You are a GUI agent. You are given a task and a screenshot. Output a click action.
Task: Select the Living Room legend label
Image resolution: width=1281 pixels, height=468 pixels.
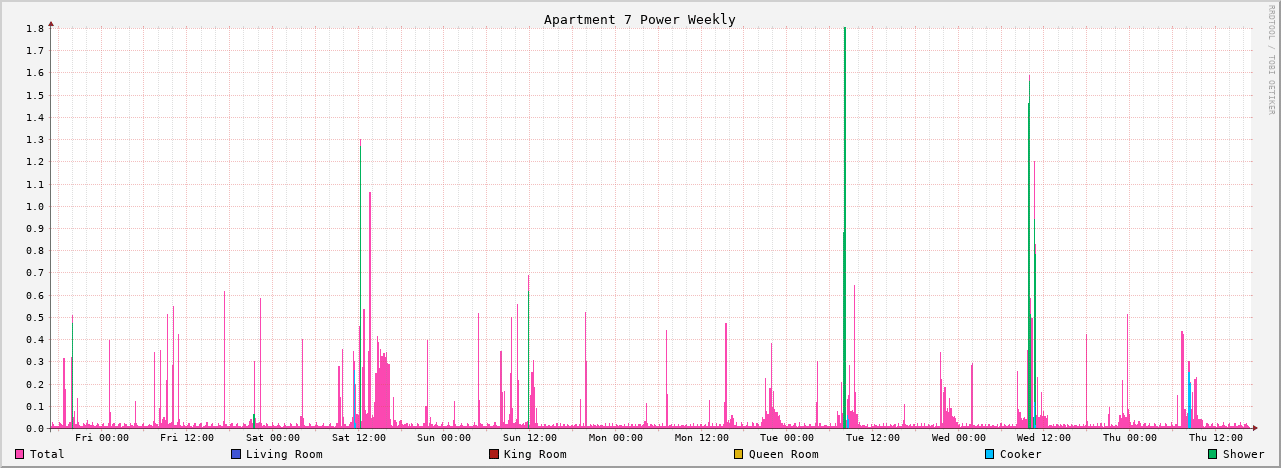284,454
